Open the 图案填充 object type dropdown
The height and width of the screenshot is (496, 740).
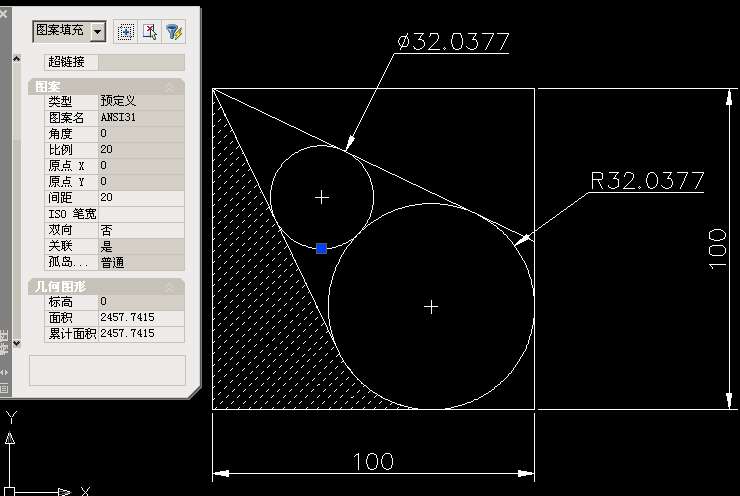[98, 32]
